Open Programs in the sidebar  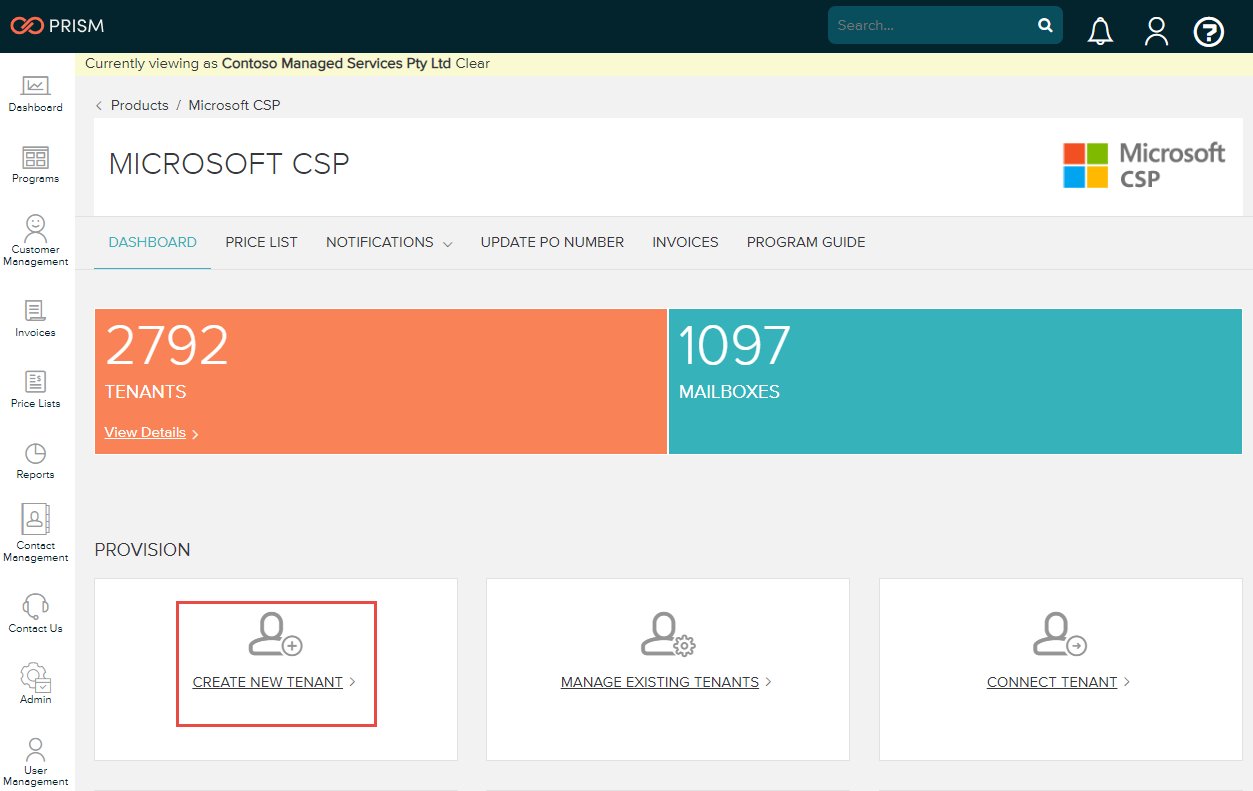(36, 165)
